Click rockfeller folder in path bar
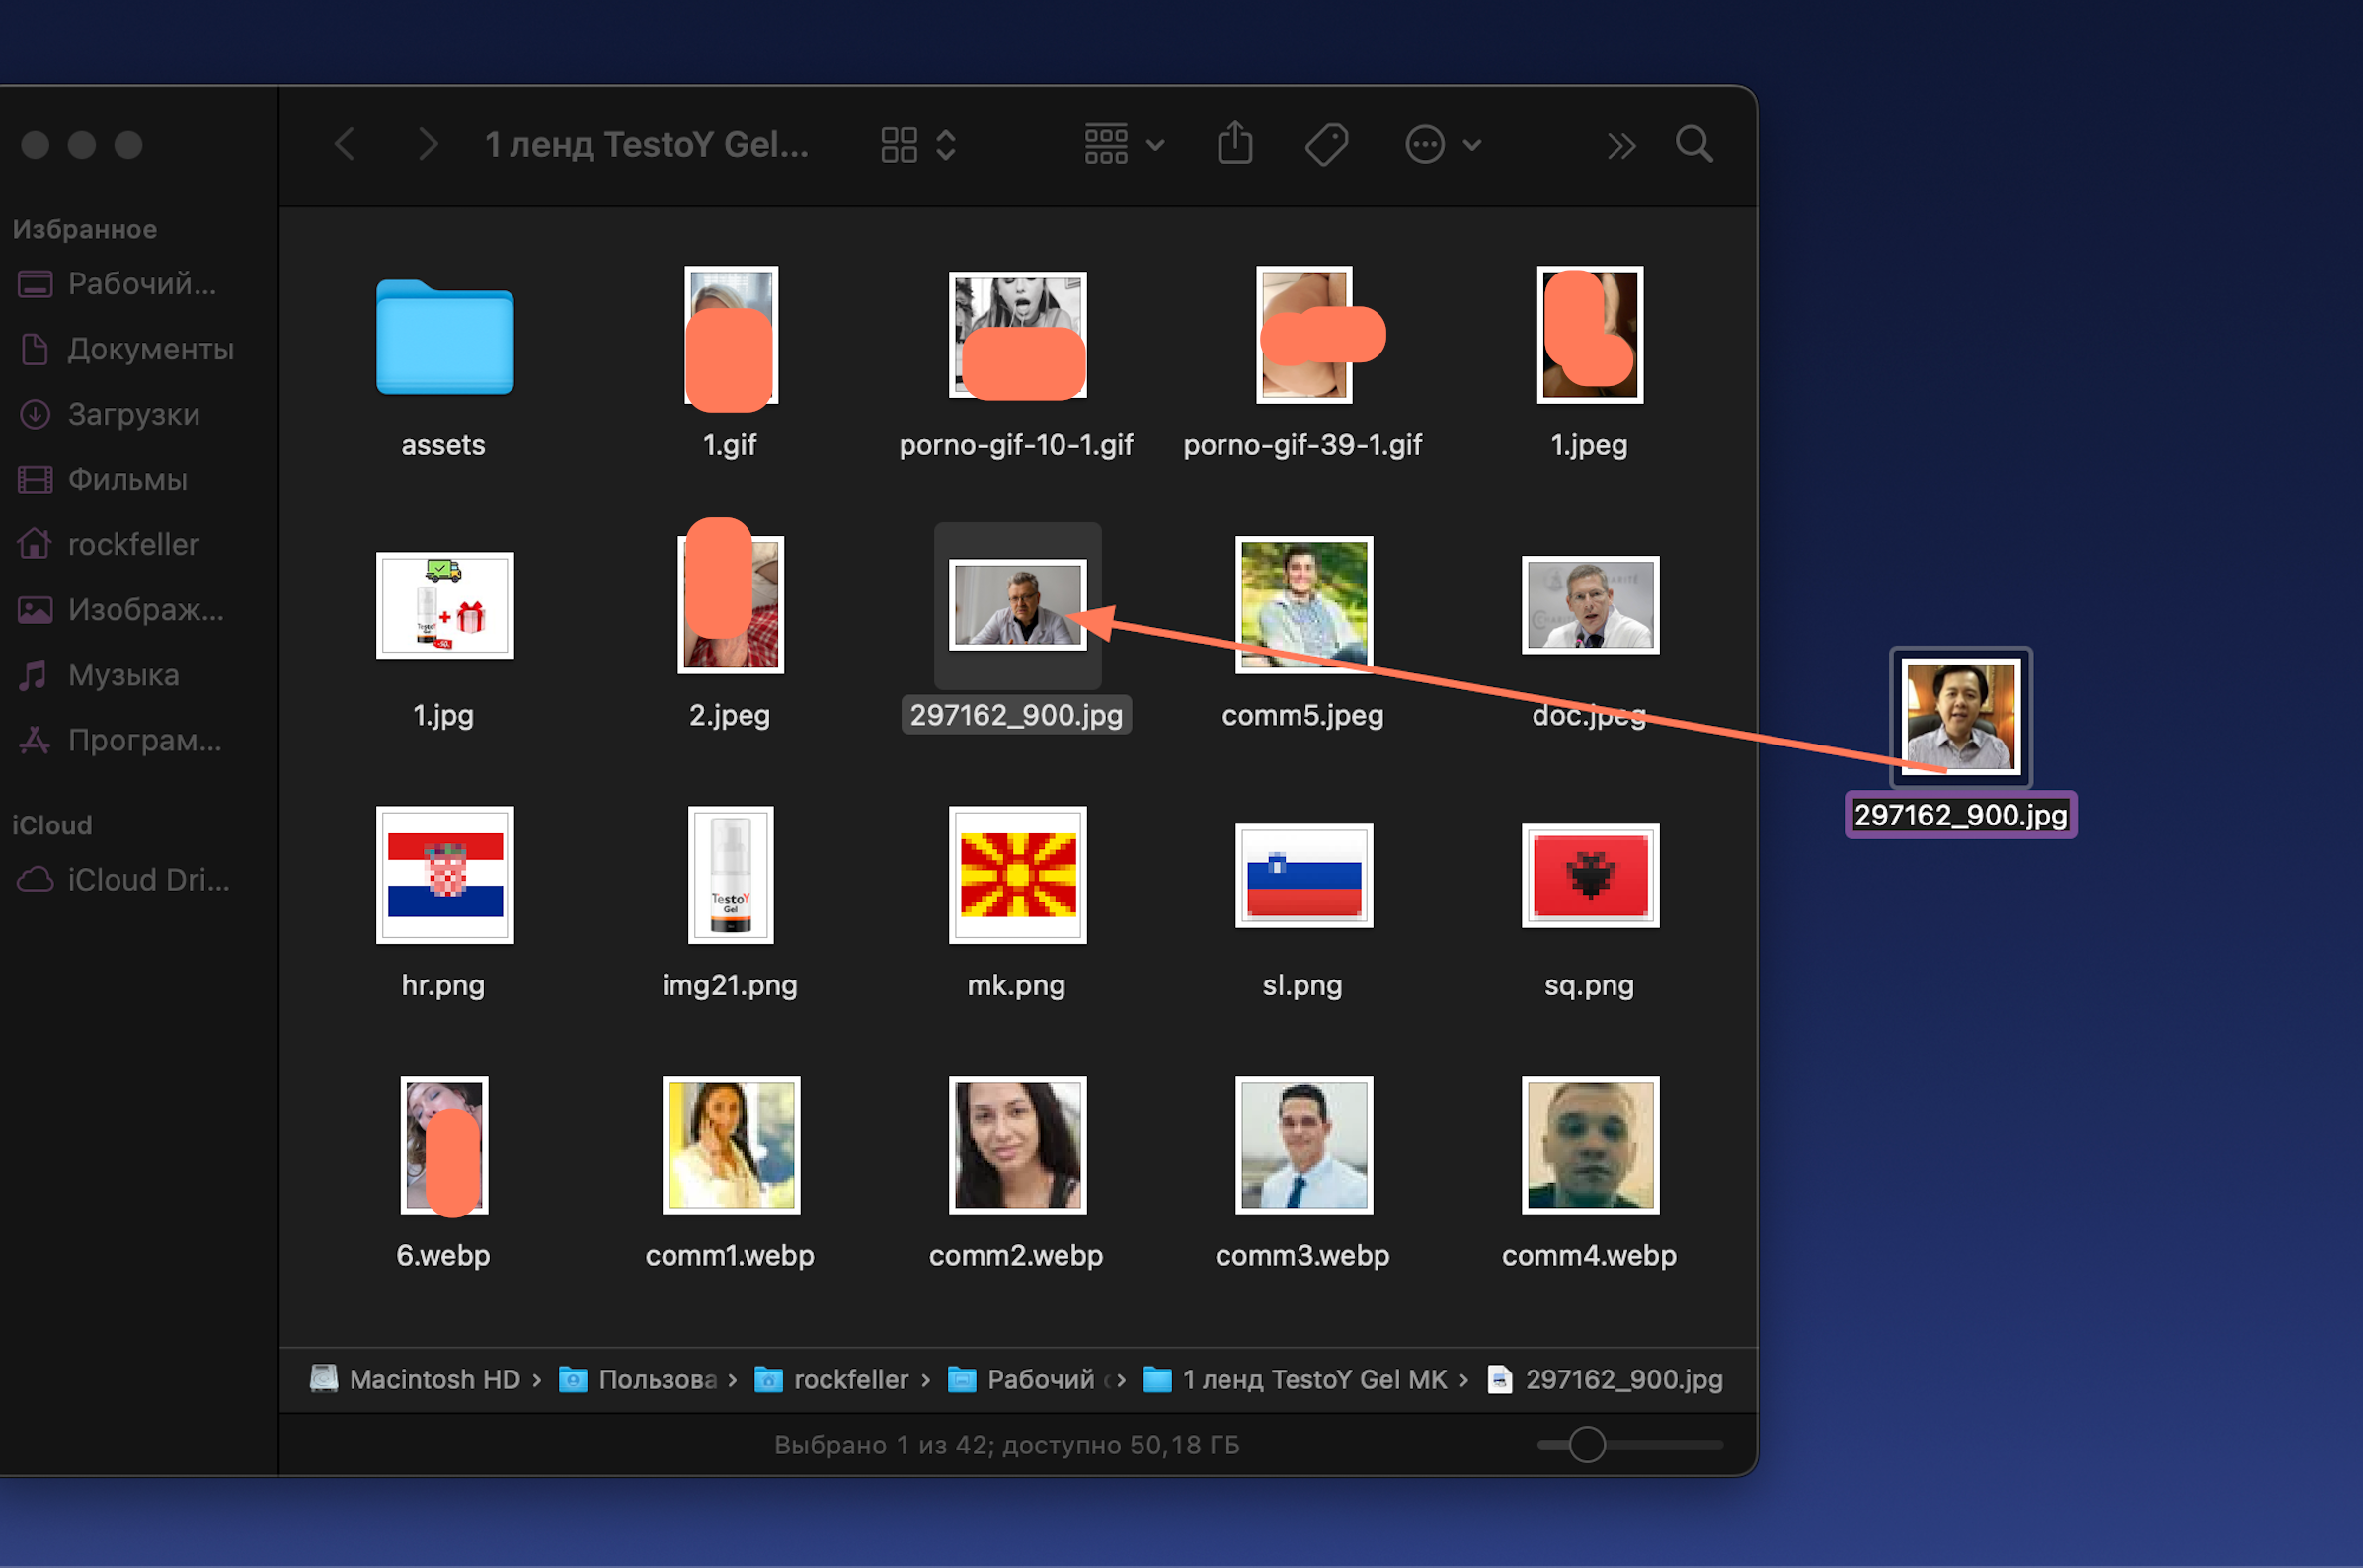The image size is (2363, 1568). click(x=832, y=1380)
